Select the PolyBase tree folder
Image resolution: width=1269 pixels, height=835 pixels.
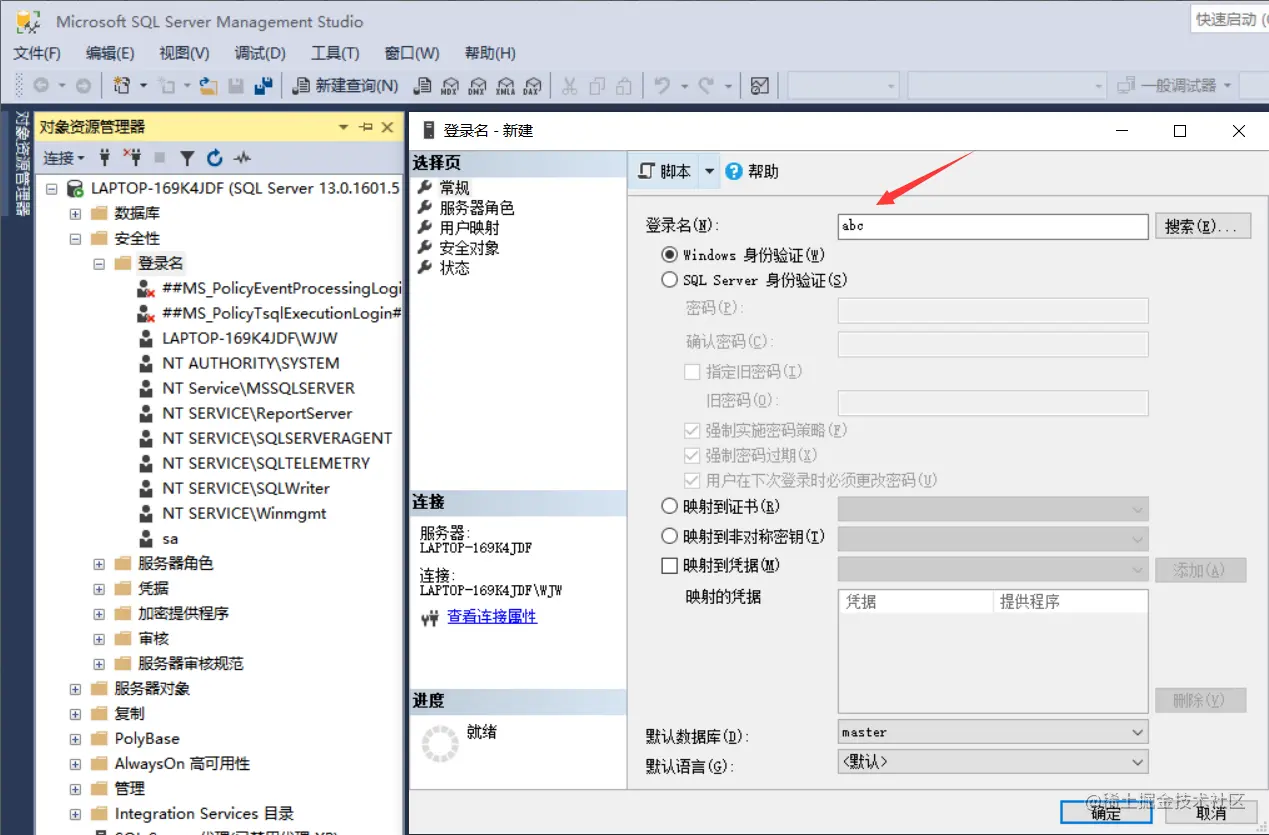pyautogui.click(x=147, y=738)
